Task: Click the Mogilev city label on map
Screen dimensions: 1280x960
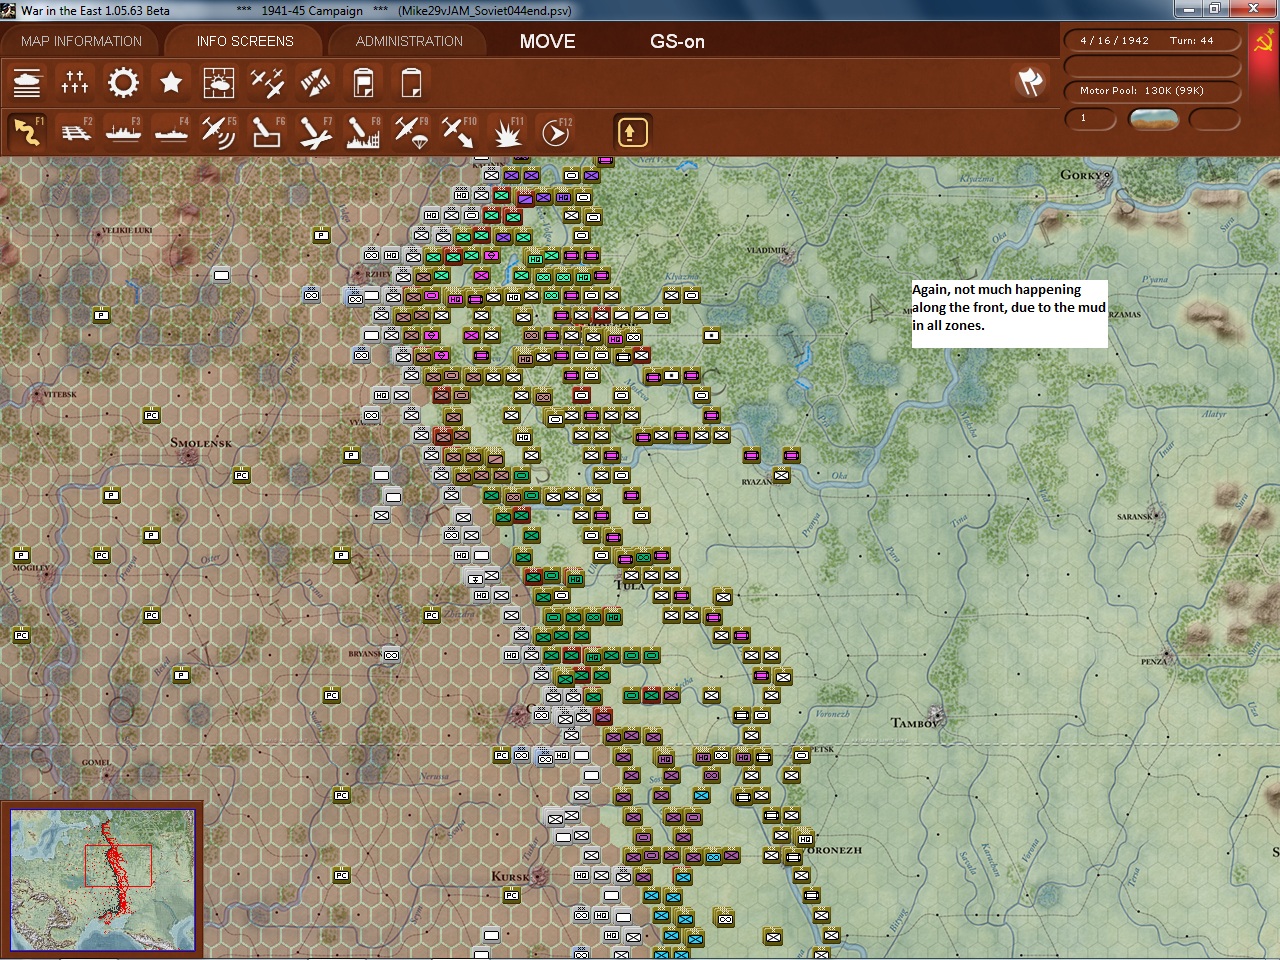Action: click(30, 568)
